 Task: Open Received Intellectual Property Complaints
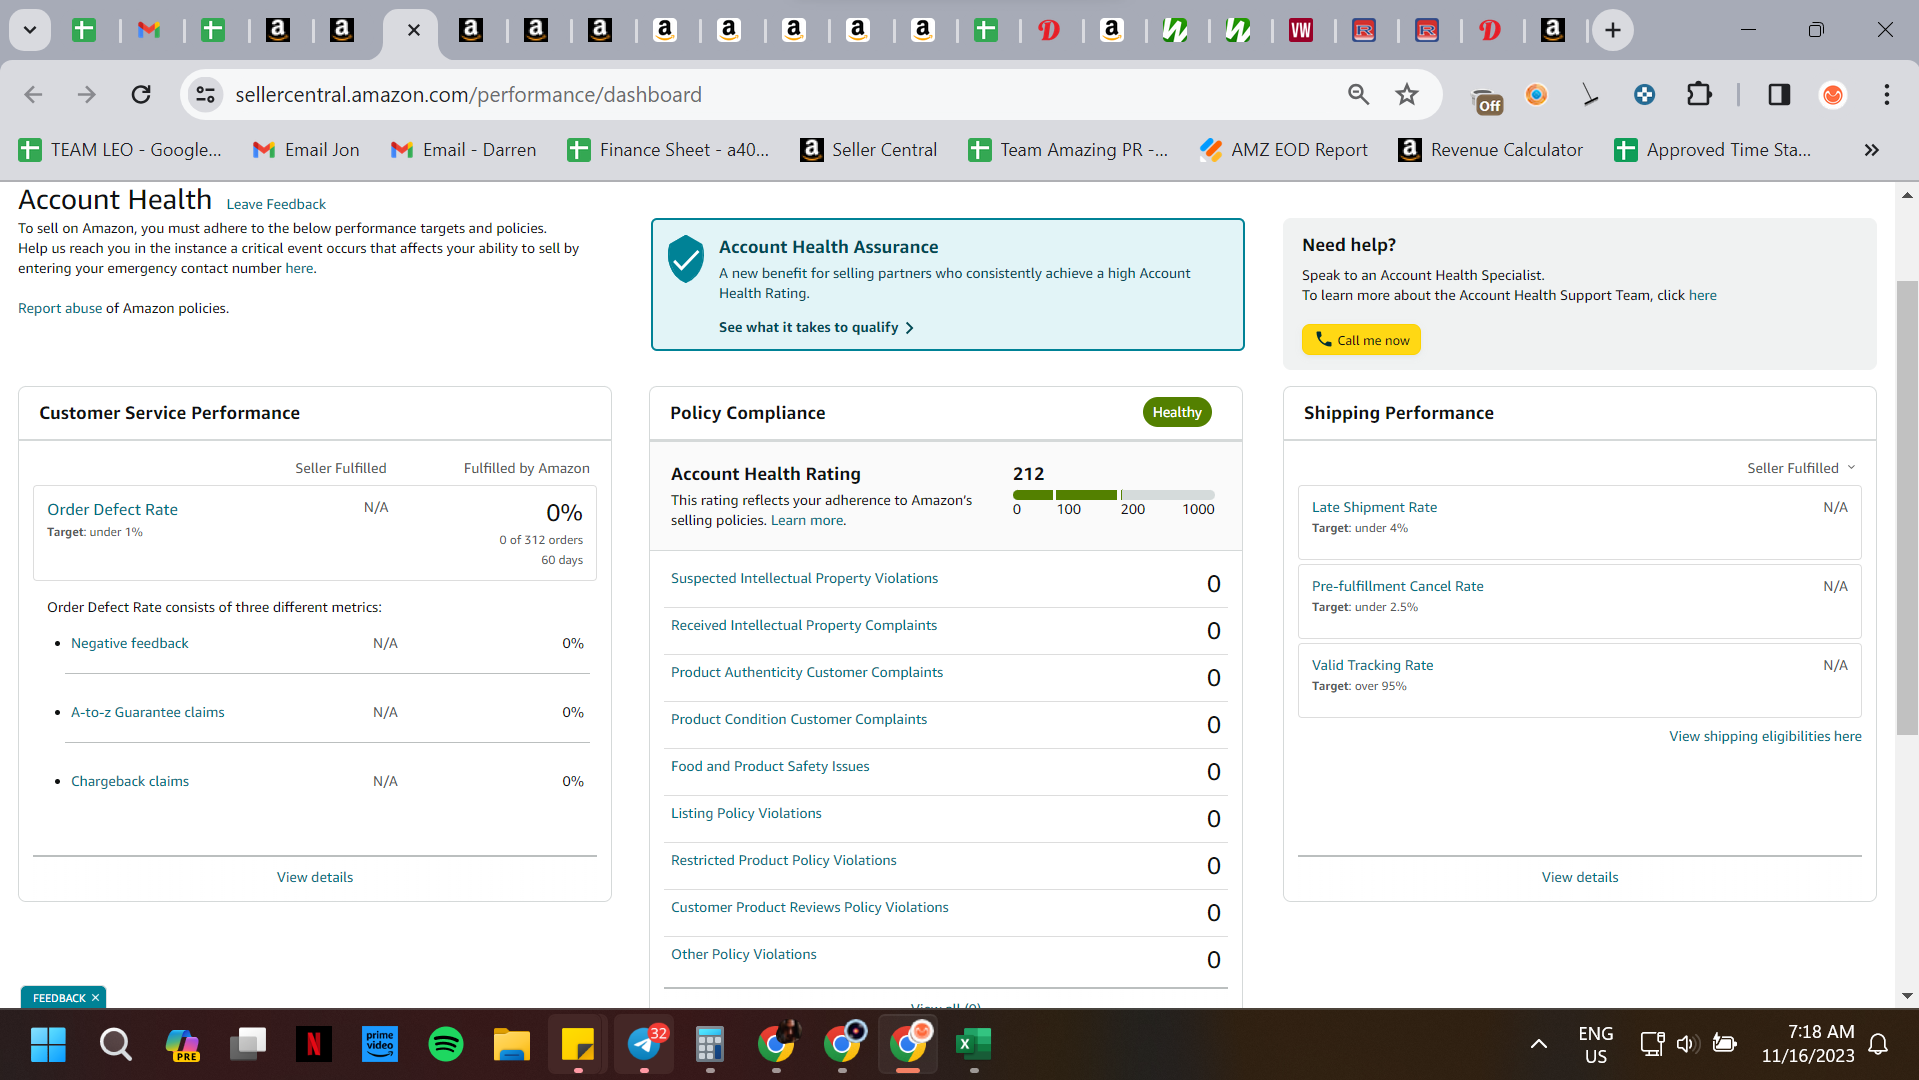pyautogui.click(x=804, y=625)
